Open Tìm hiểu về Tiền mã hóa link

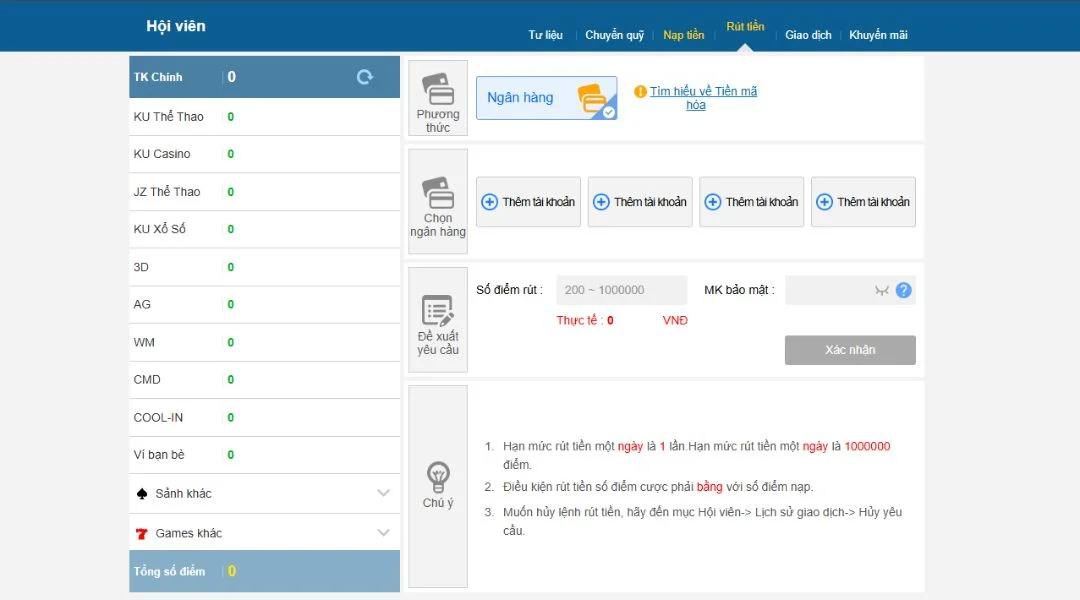[x=703, y=98]
